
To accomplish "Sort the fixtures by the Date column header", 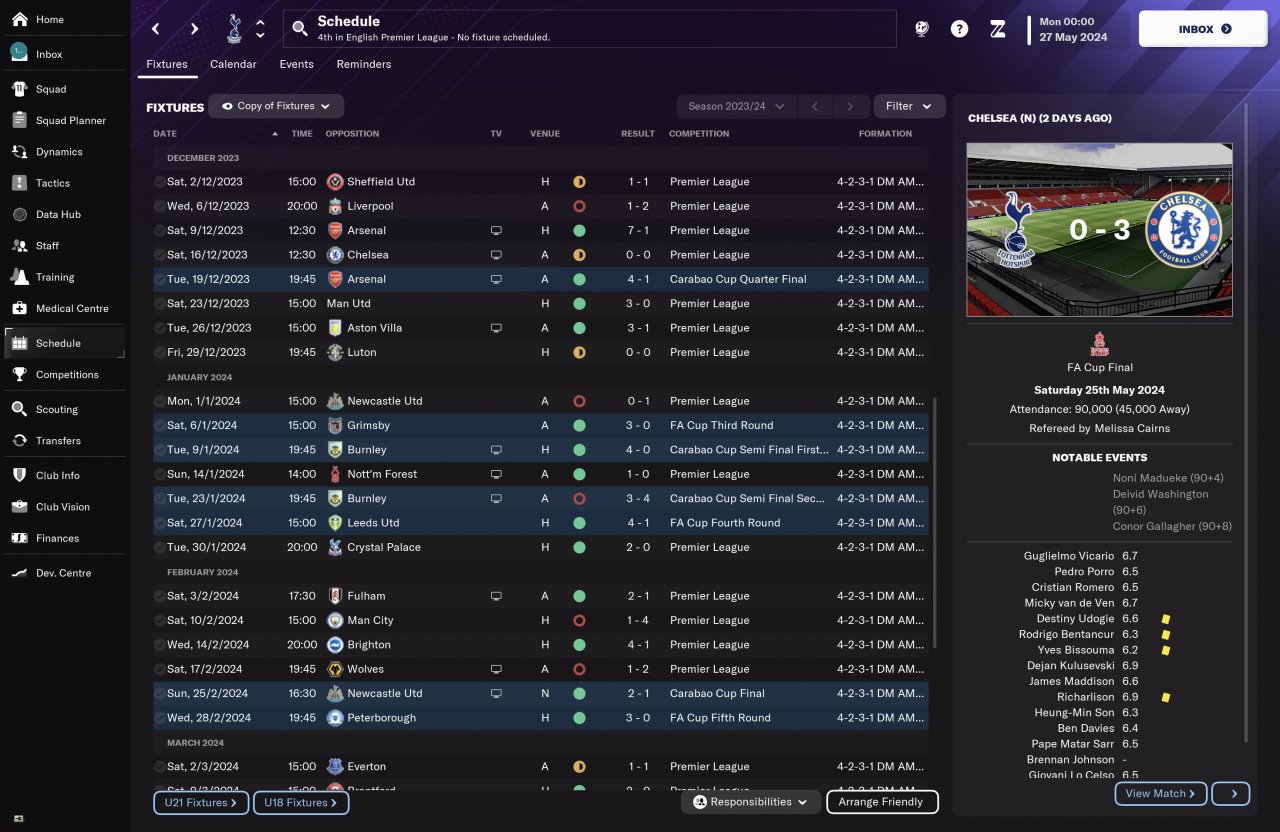I will click(165, 134).
